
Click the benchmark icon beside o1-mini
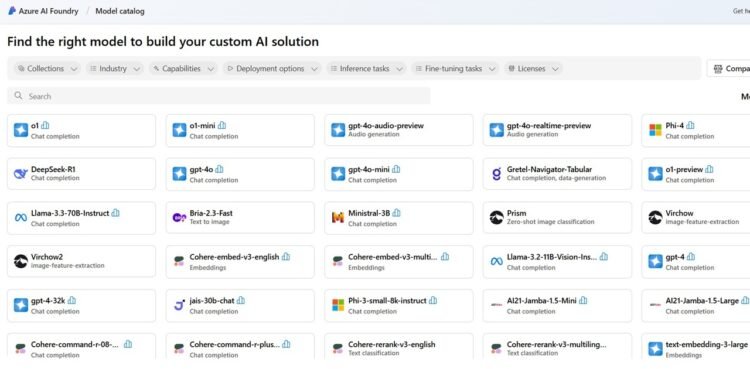(x=222, y=125)
